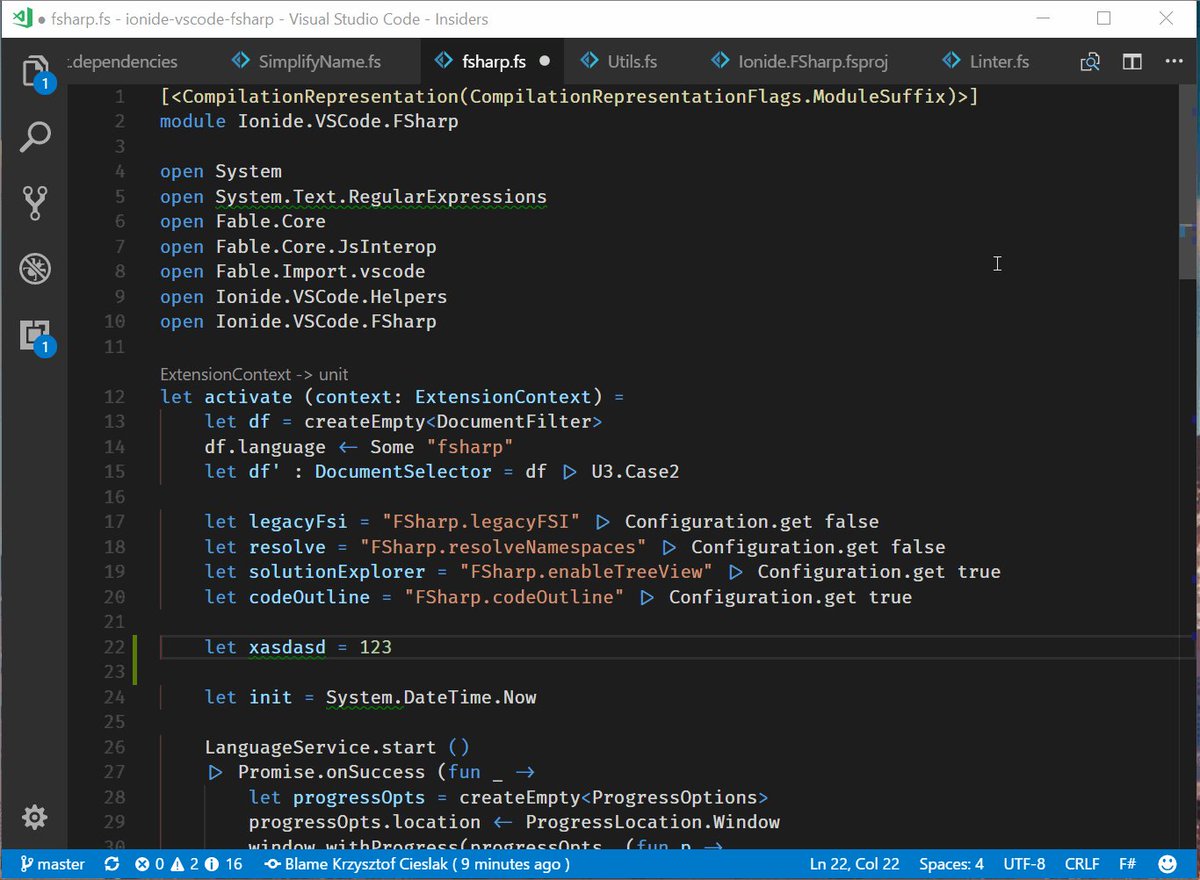
Task: Open the Source Control view
Action: coord(35,203)
